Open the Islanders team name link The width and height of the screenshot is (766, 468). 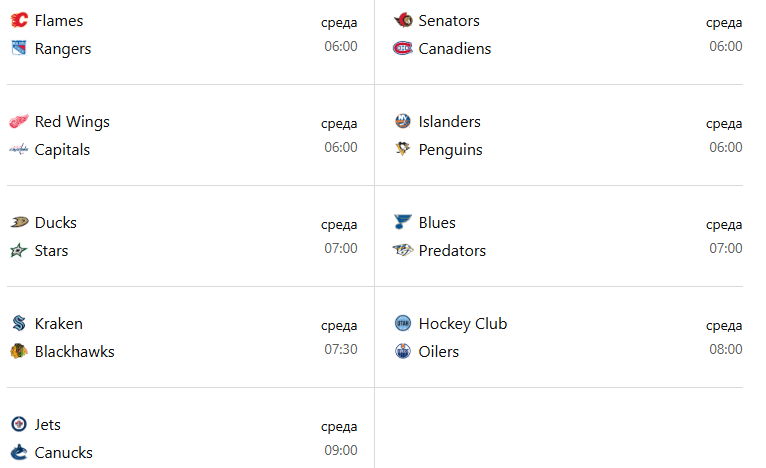tap(449, 122)
